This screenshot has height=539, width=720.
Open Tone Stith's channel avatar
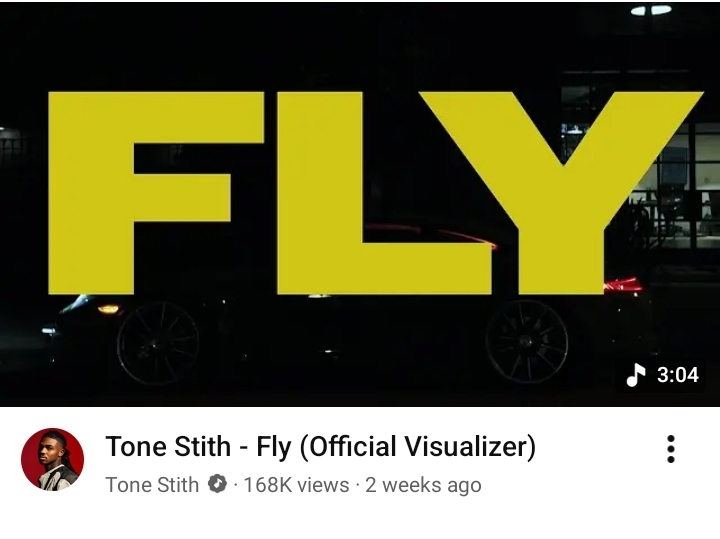[52, 459]
